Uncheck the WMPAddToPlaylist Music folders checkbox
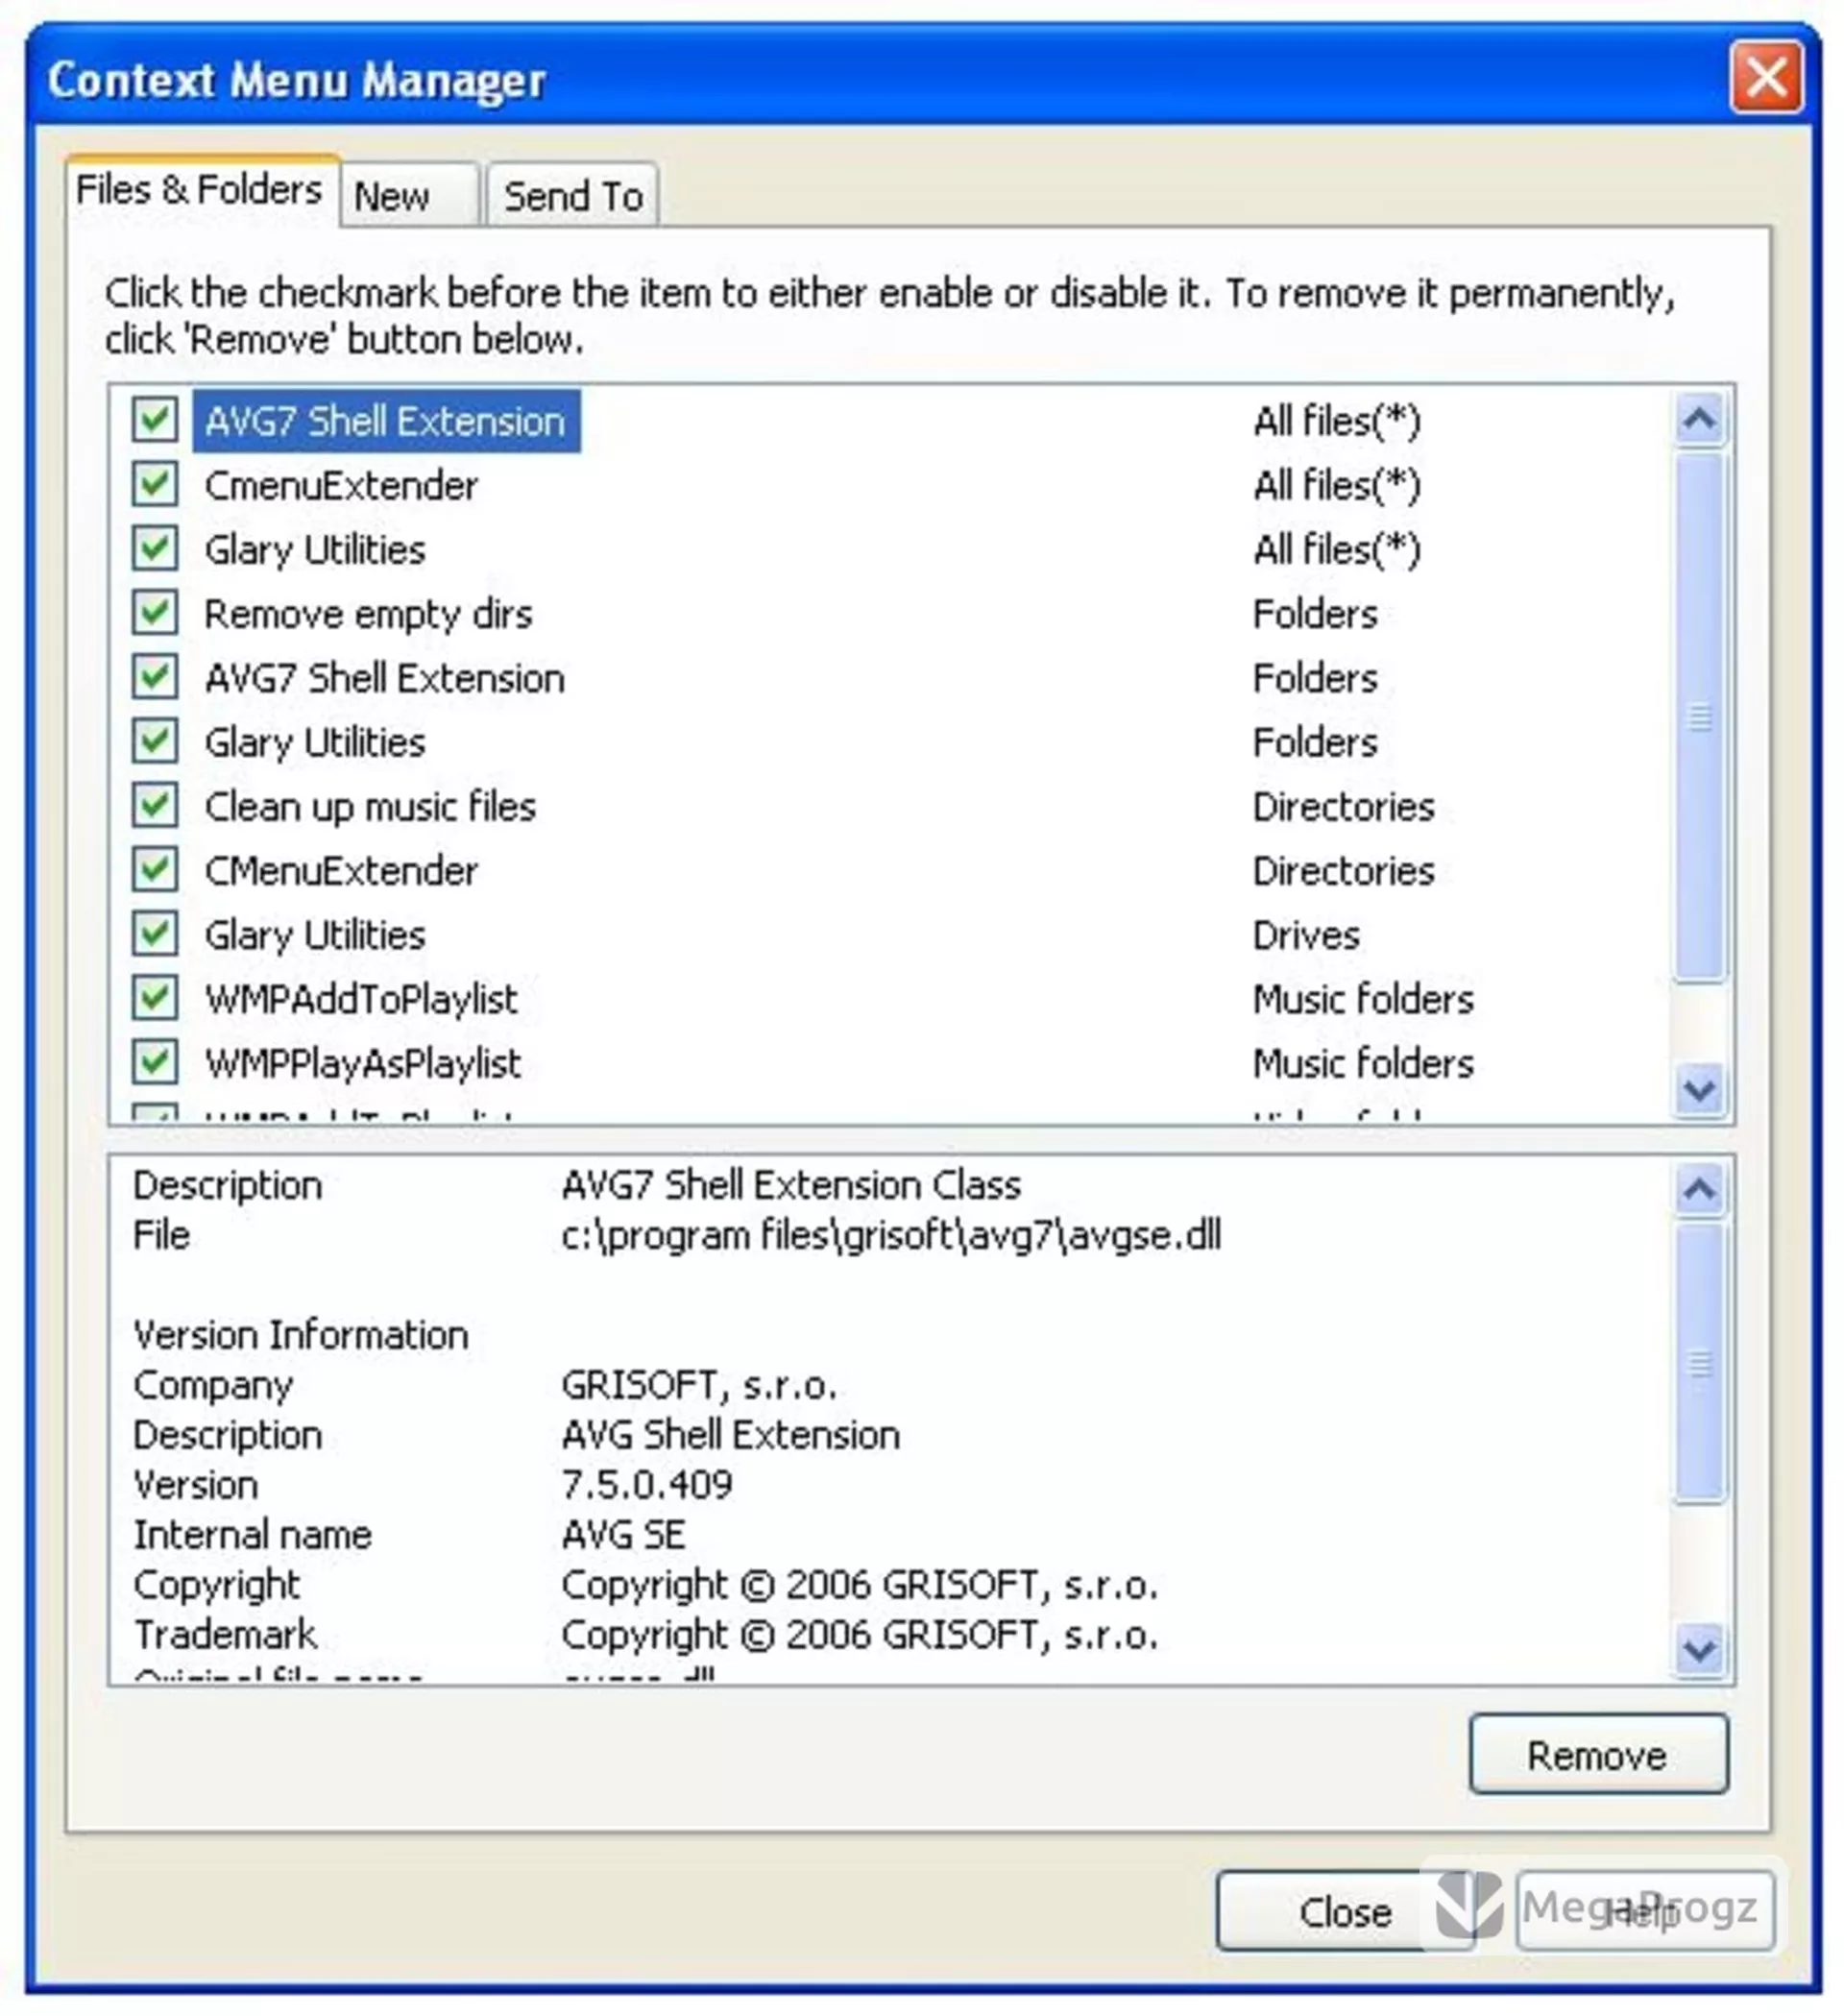 pos(155,998)
